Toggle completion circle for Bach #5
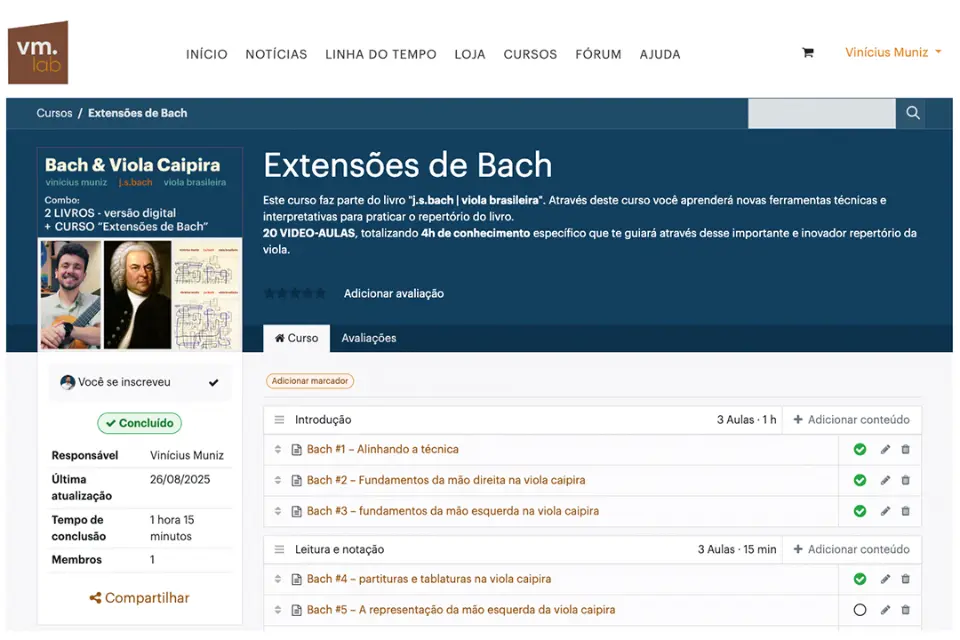This screenshot has width=960, height=640. point(858,609)
